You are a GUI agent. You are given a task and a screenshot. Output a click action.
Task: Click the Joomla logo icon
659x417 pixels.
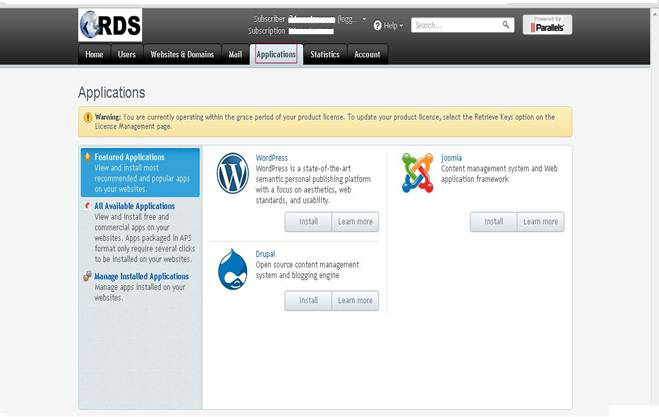click(x=417, y=173)
